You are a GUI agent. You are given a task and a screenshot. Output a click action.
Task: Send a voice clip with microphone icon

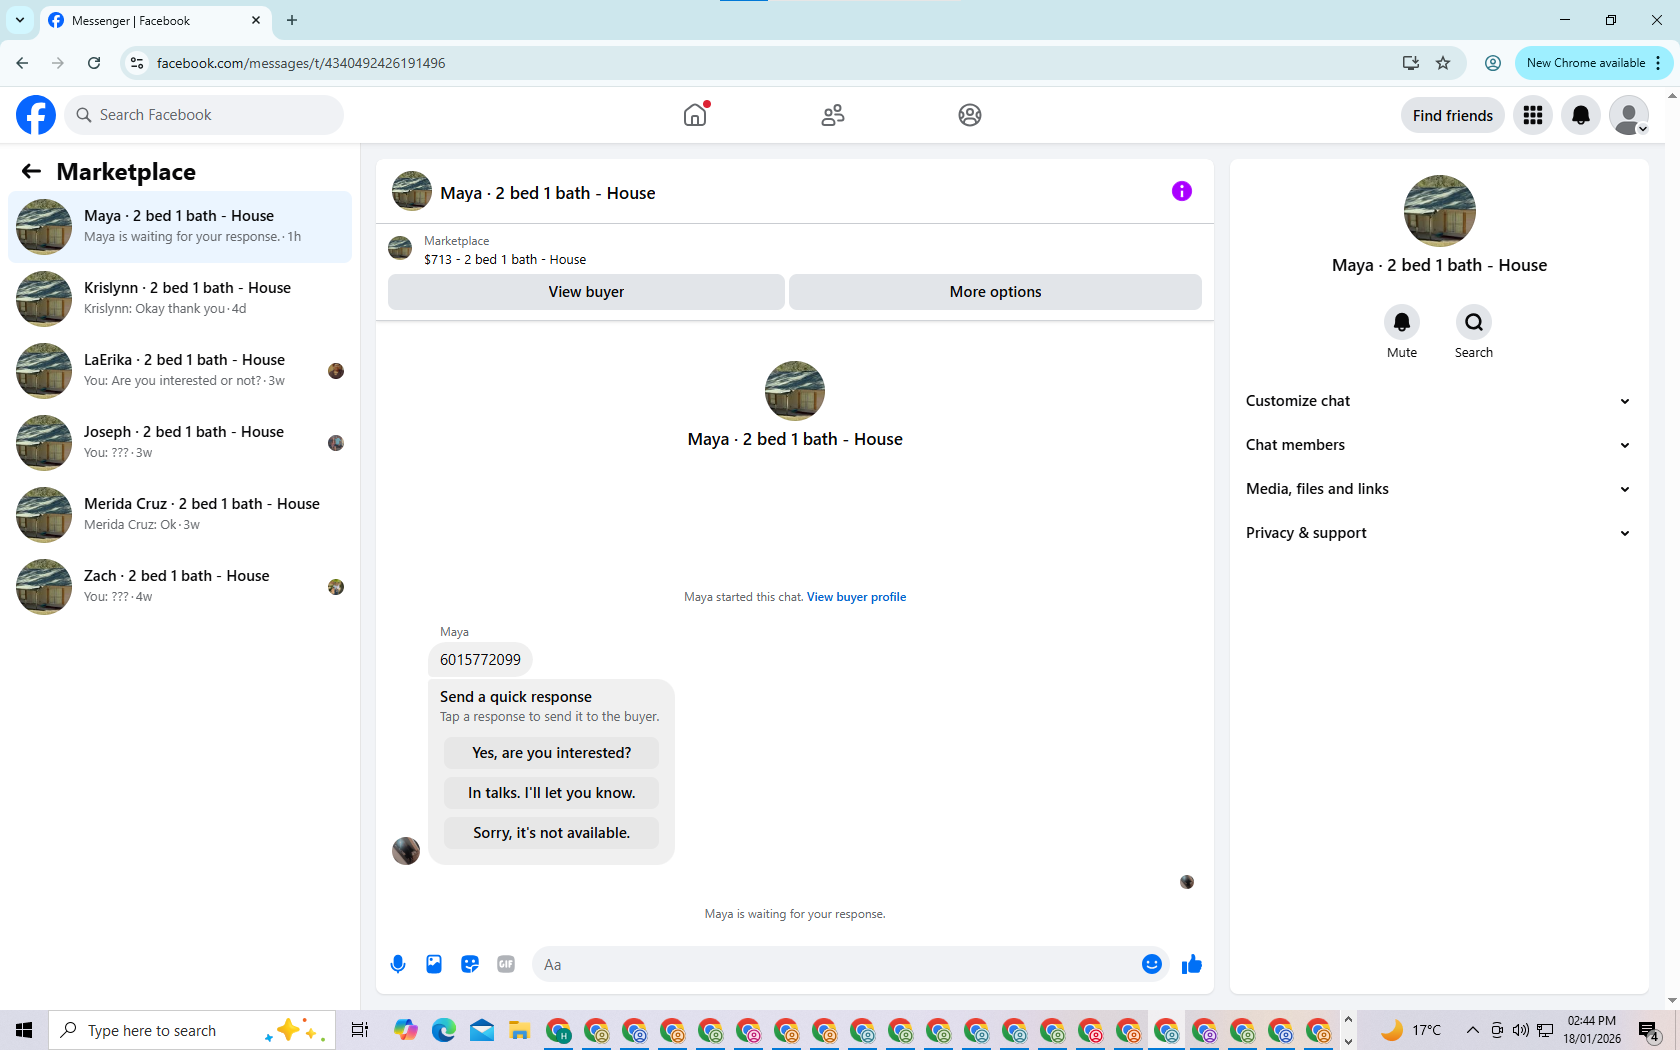pos(398,964)
